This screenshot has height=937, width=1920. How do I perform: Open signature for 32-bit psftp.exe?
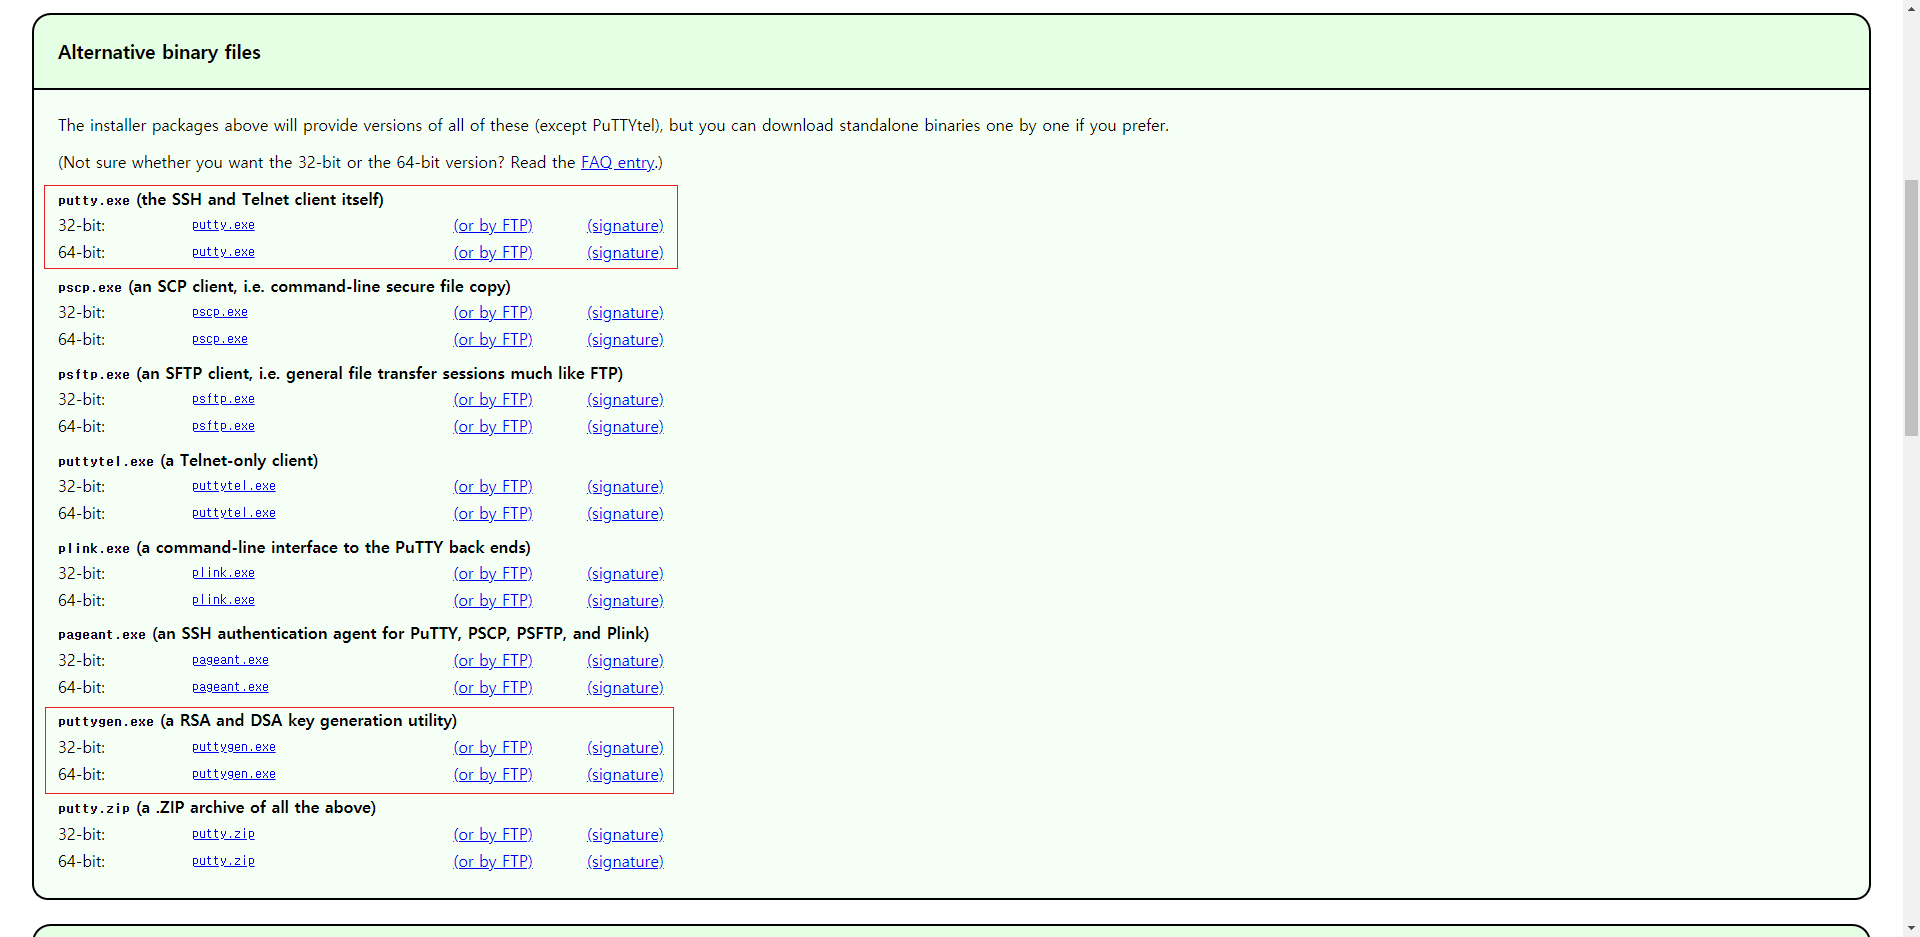[625, 399]
